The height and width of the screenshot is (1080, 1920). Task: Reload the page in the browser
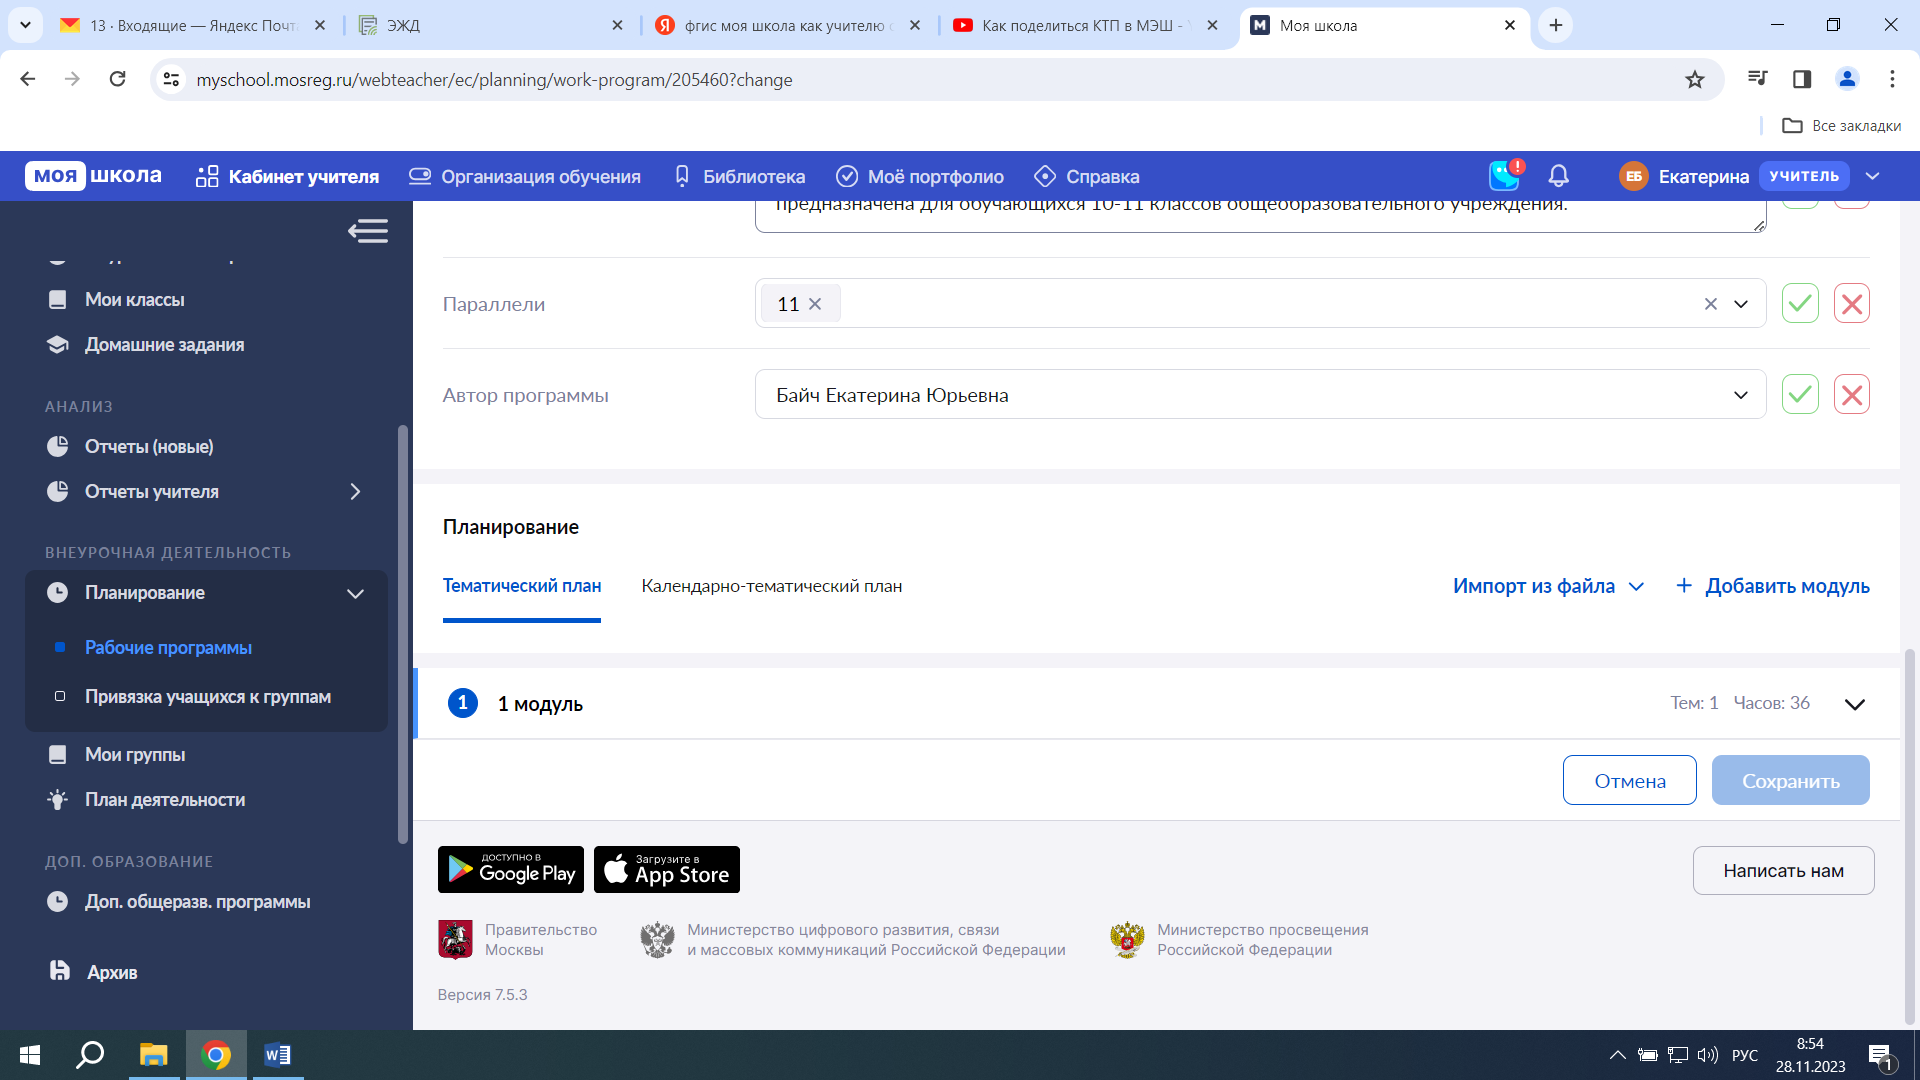[117, 79]
